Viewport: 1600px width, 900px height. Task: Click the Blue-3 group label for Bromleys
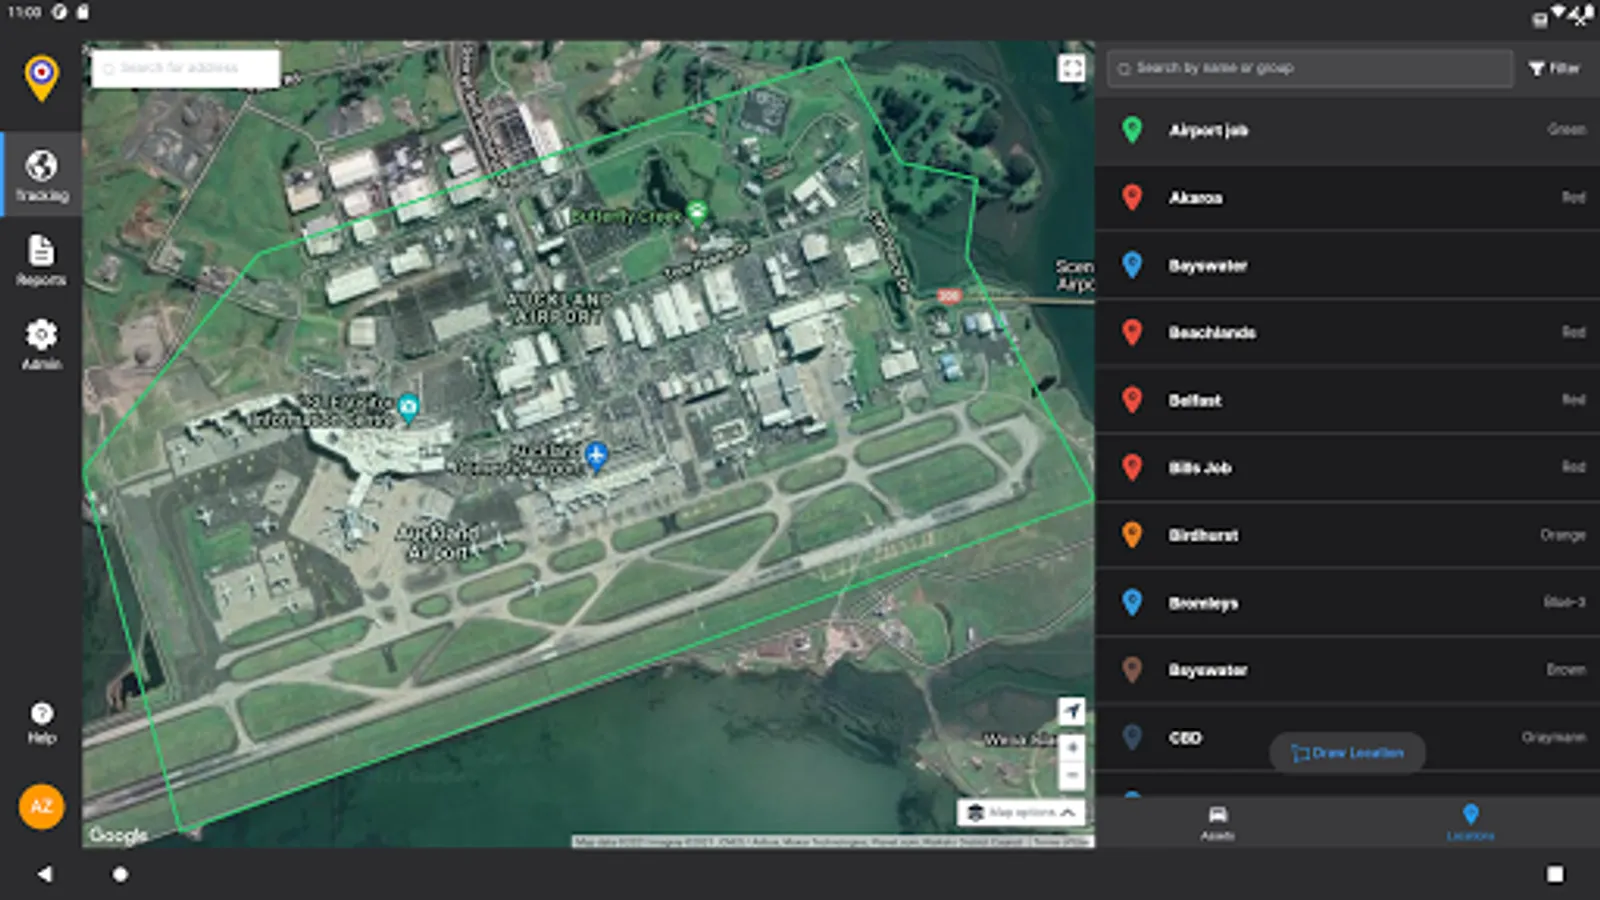tap(1564, 602)
